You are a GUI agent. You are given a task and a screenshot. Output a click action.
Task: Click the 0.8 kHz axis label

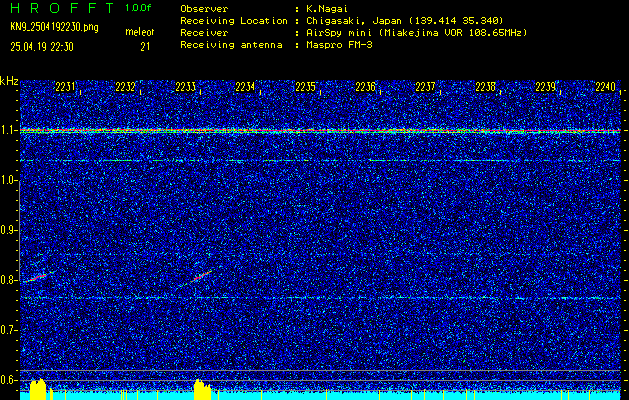(8, 280)
